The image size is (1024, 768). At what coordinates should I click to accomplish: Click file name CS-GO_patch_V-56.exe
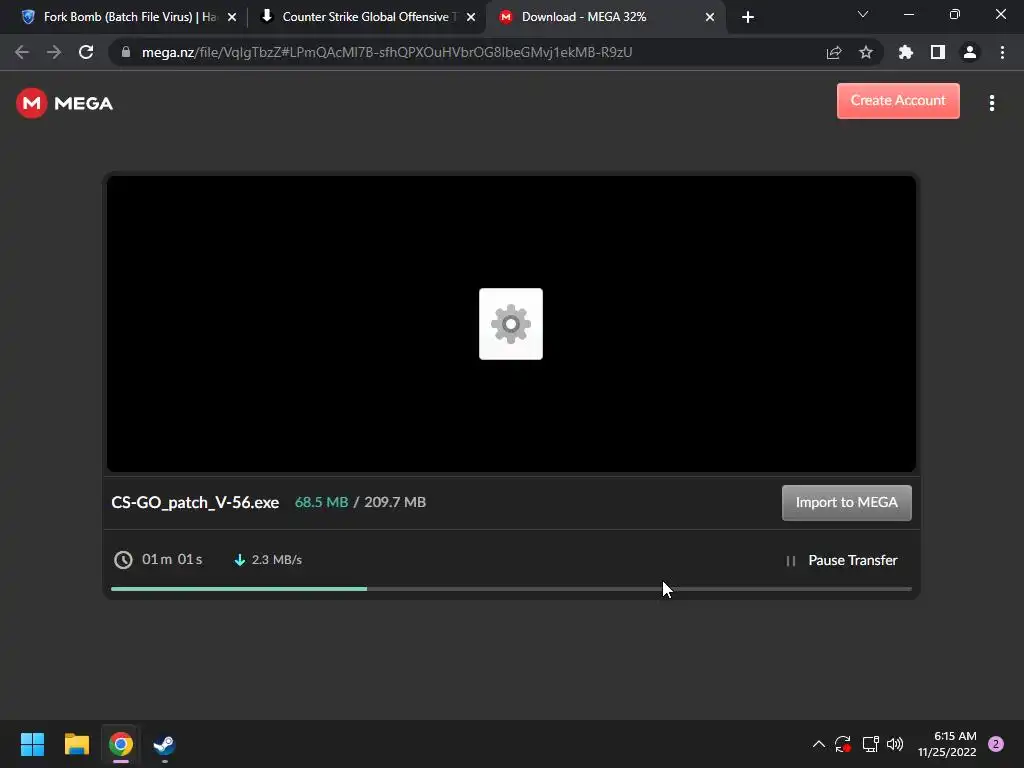pyautogui.click(x=195, y=502)
